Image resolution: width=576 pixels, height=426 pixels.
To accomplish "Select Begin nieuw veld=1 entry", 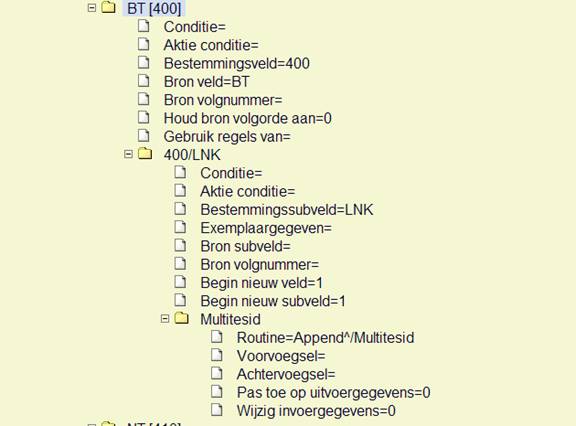I will tap(262, 283).
